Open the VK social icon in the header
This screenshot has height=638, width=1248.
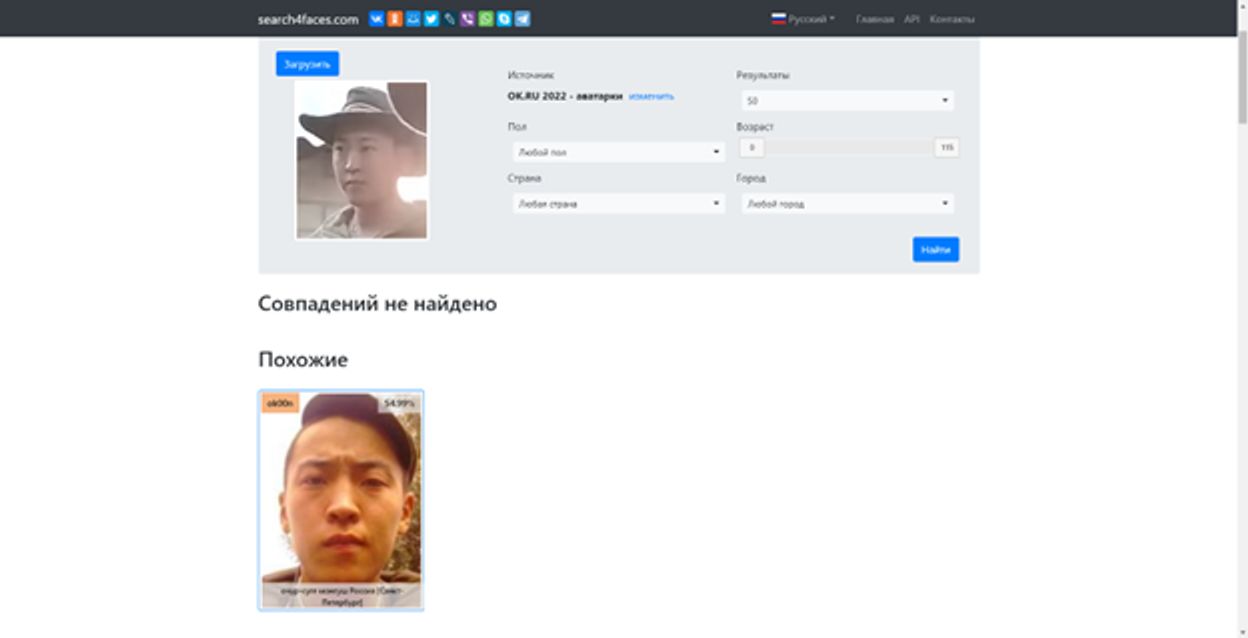(x=376, y=19)
